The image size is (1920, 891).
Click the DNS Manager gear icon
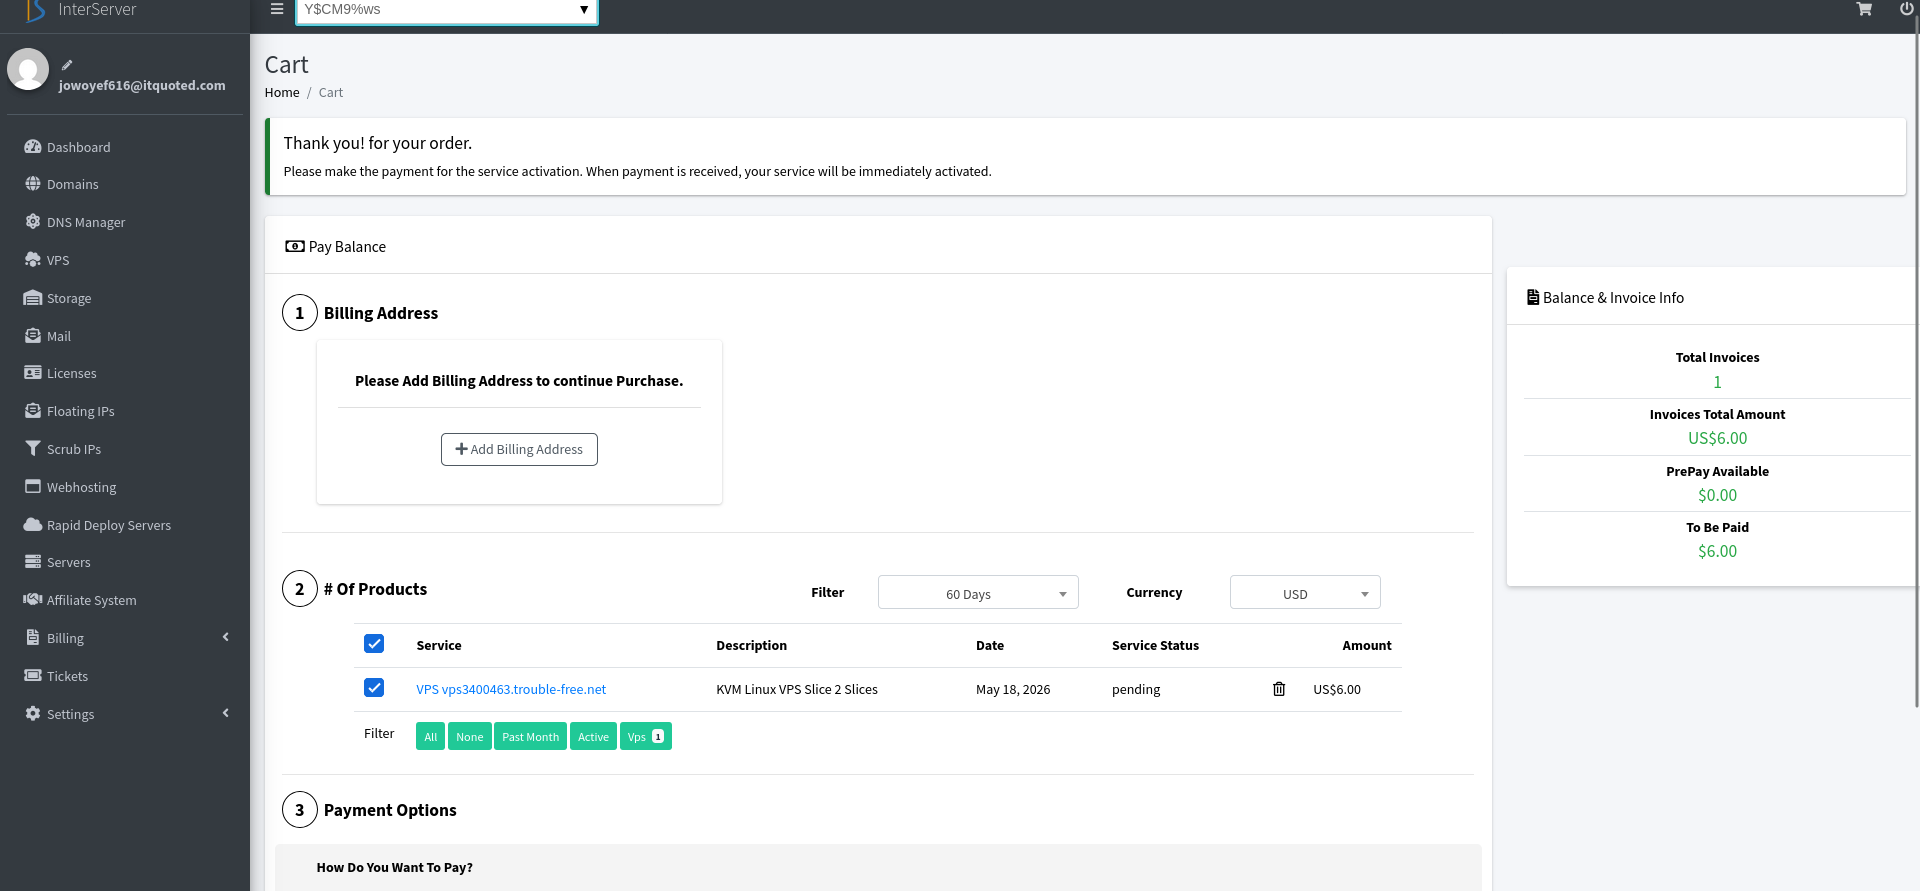click(33, 222)
